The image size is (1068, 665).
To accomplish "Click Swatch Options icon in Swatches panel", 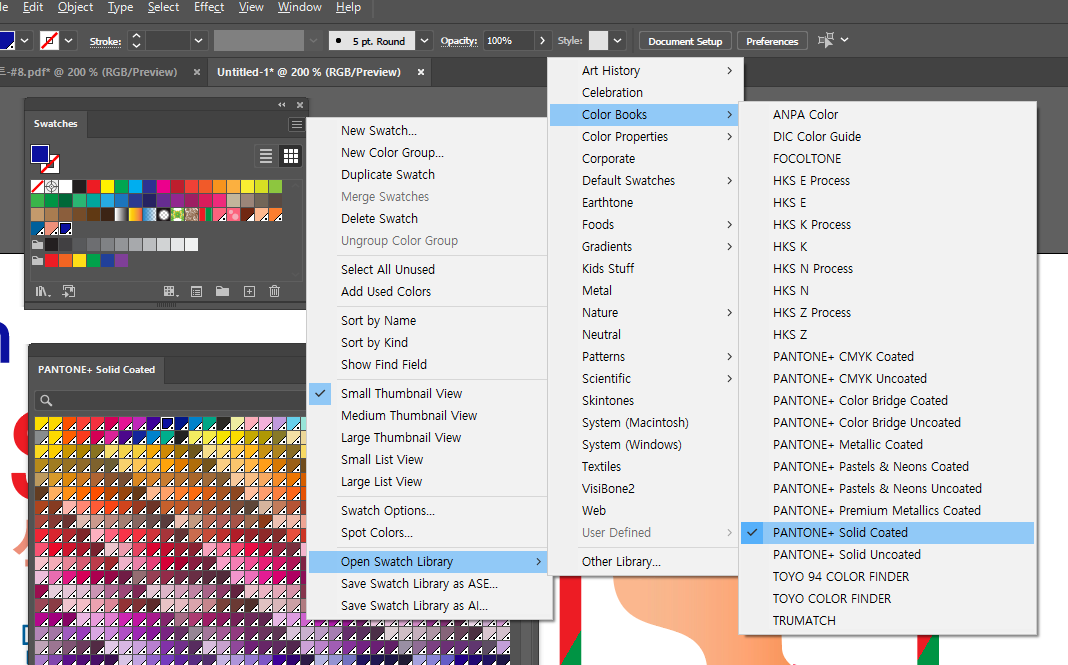I will coord(197,292).
